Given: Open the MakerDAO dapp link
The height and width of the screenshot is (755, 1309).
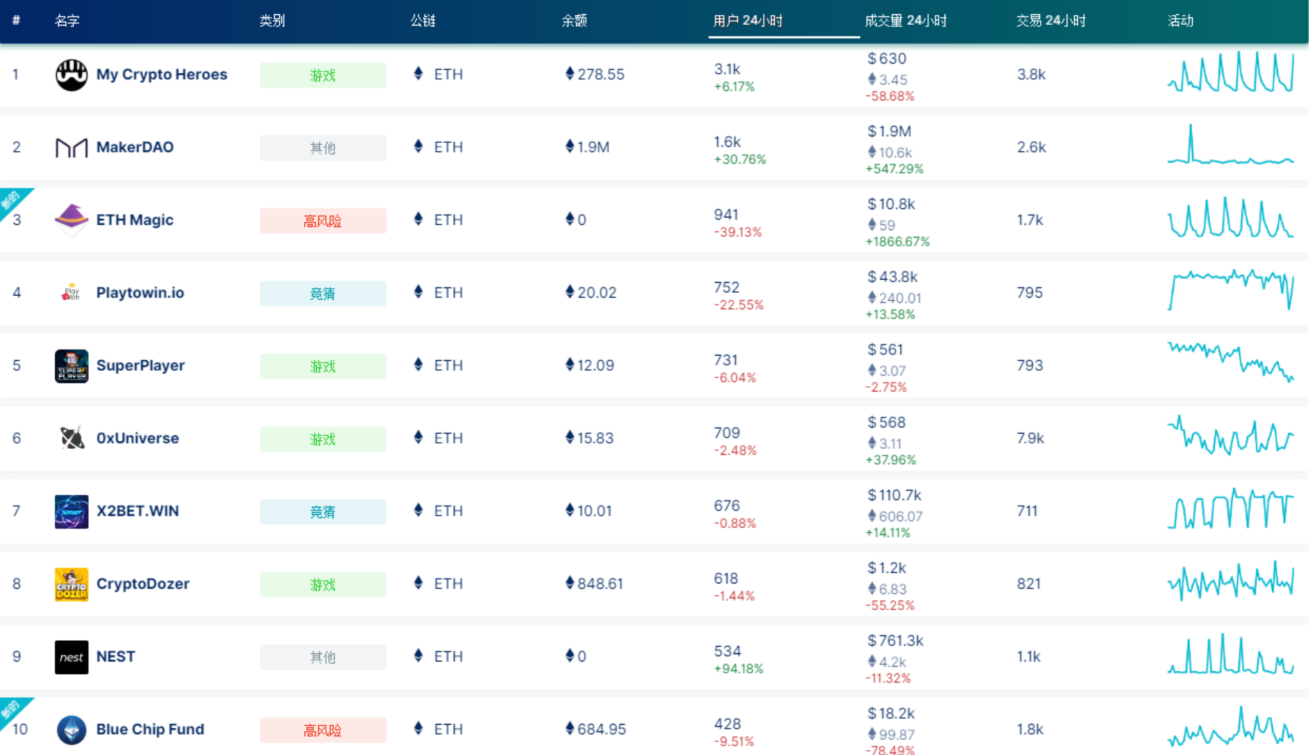Looking at the screenshot, I should pos(135,147).
